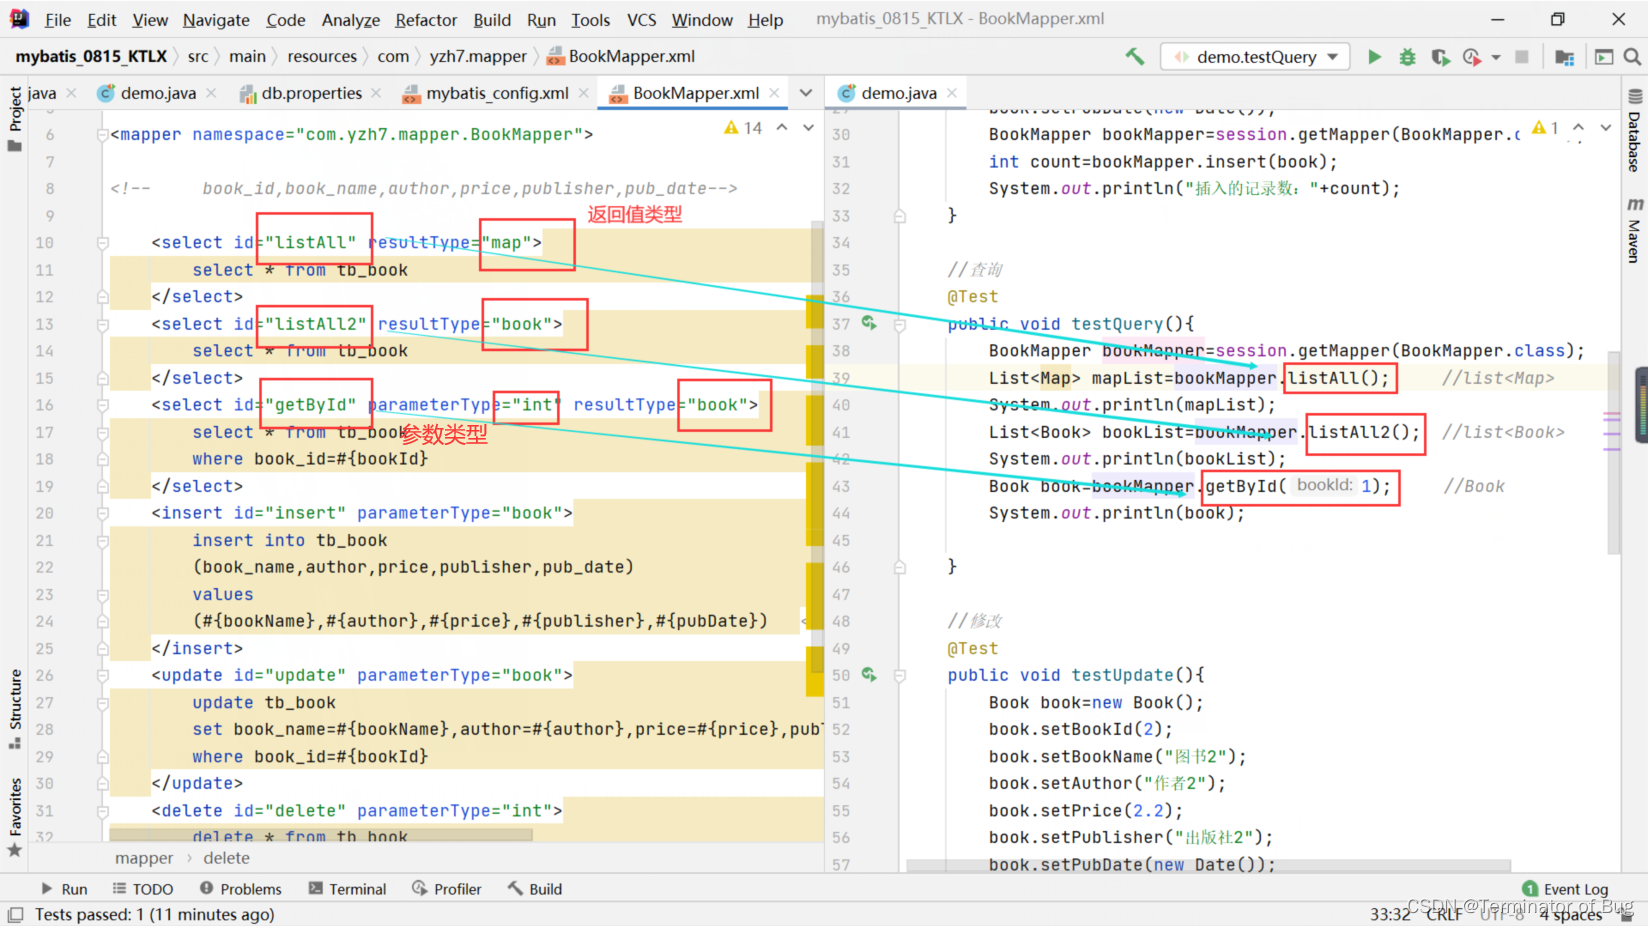Start debugging with the bug icon
Screen dimensions: 1649x926
click(1407, 57)
